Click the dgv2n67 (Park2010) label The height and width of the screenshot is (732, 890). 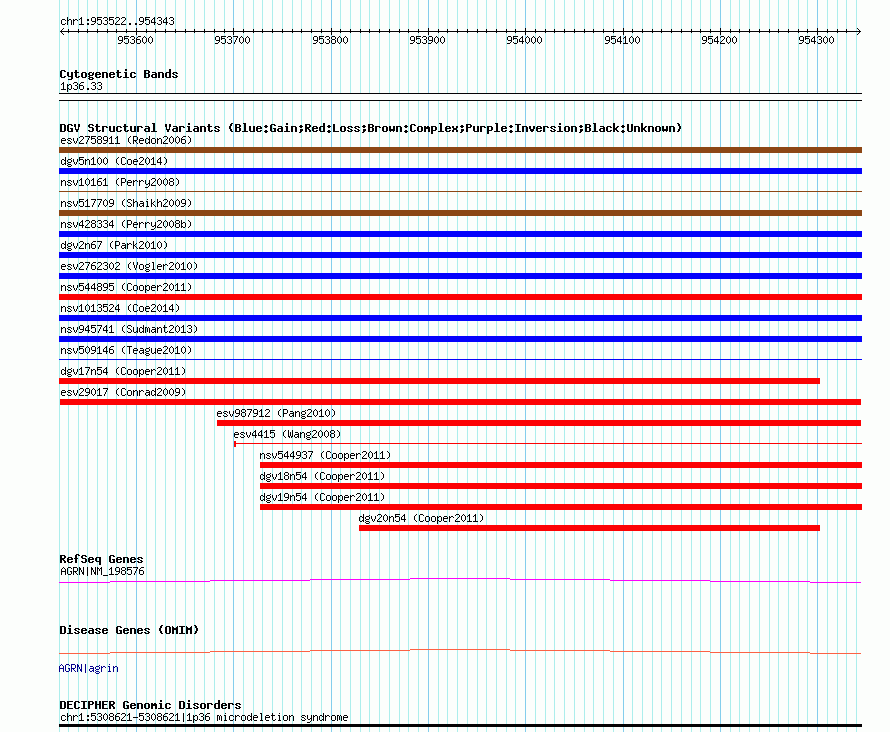(114, 245)
